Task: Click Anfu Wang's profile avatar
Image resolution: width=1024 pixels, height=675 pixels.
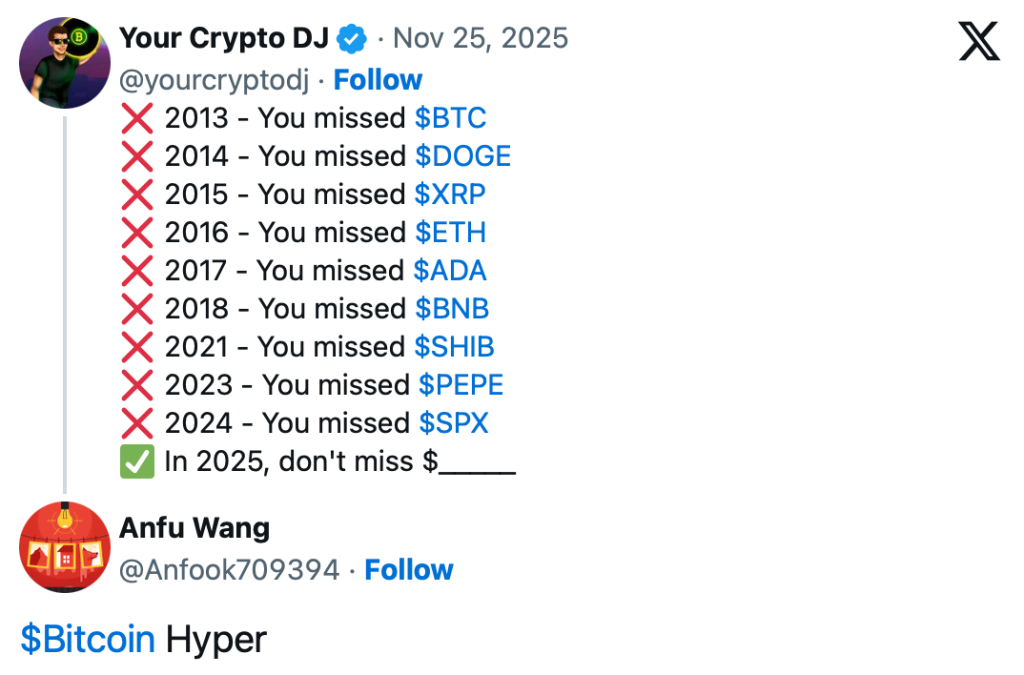Action: pos(65,548)
